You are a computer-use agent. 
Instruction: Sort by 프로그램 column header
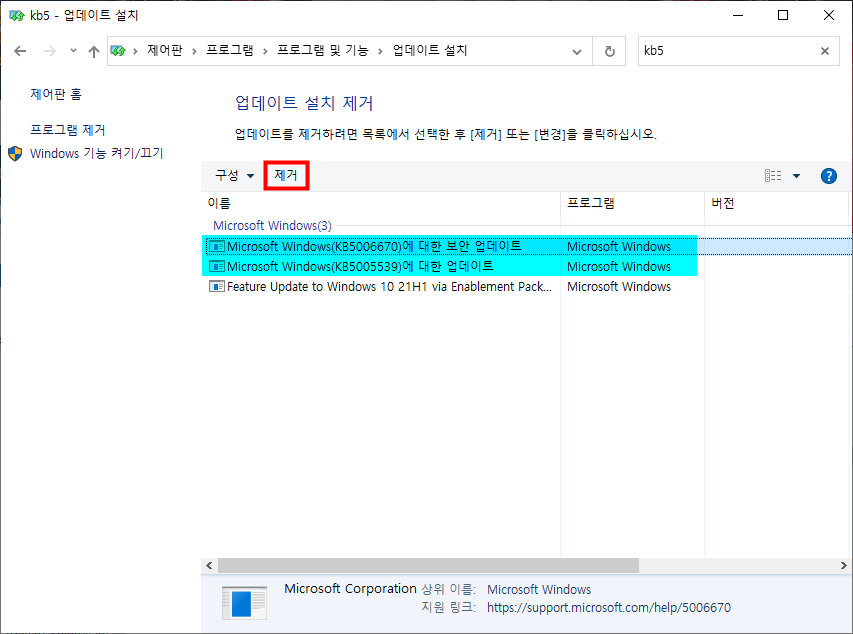click(633, 204)
